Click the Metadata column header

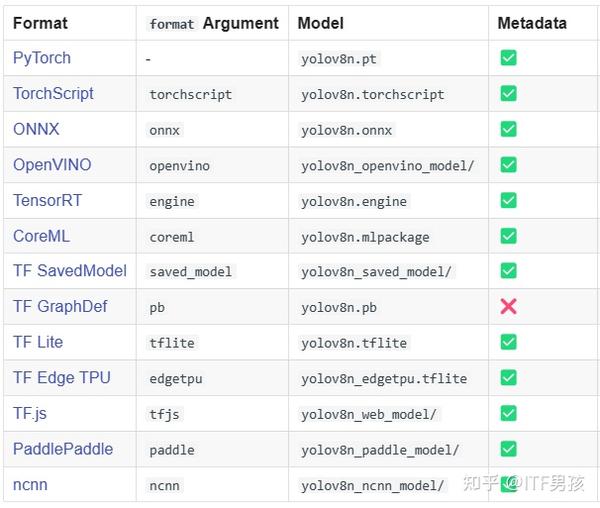[x=532, y=23]
